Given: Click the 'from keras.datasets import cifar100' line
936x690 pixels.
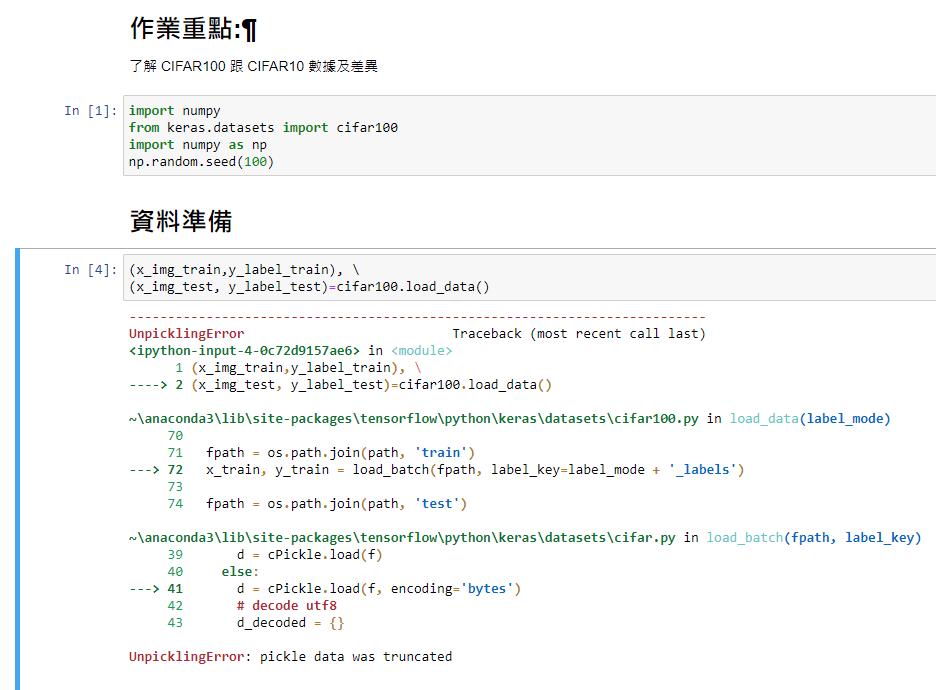Looking at the screenshot, I should 263,127.
